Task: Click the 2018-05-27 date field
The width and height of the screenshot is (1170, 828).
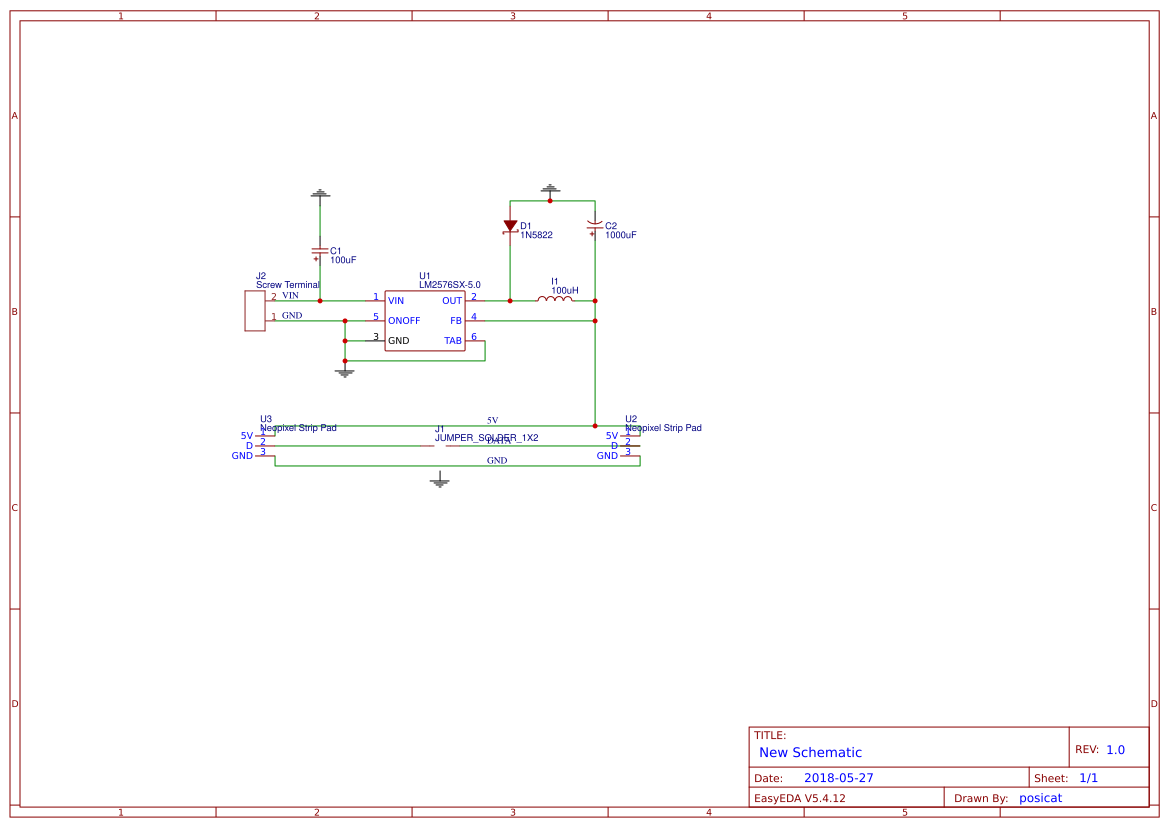Action: 841,776
